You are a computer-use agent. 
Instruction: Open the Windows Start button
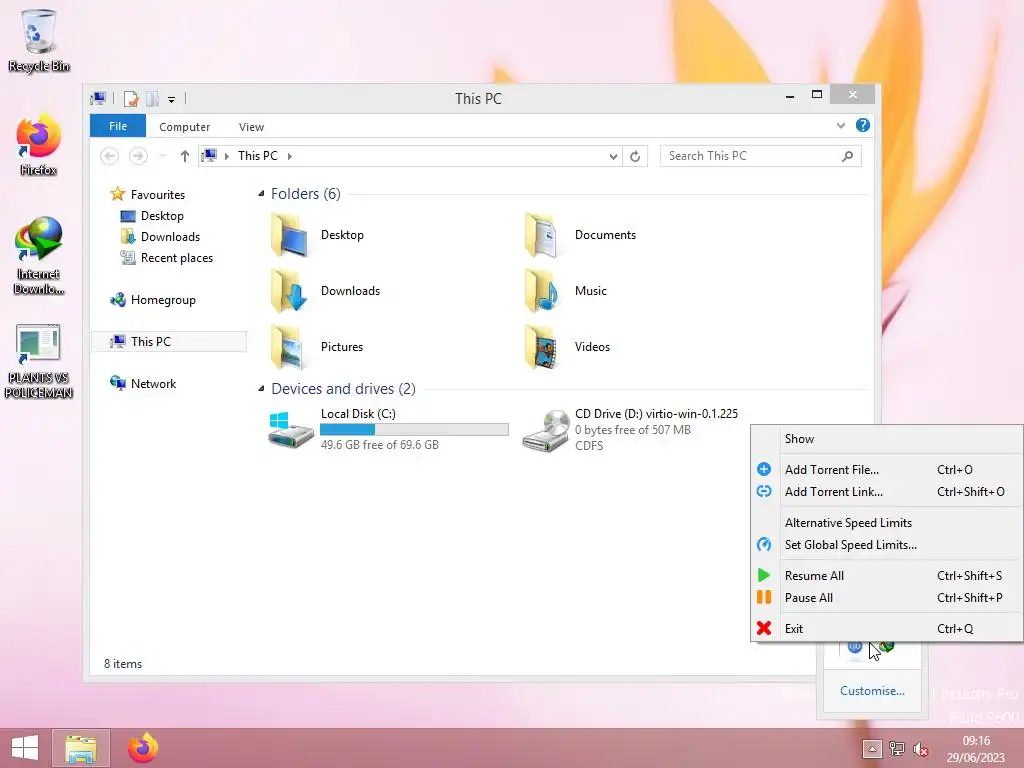(25, 748)
